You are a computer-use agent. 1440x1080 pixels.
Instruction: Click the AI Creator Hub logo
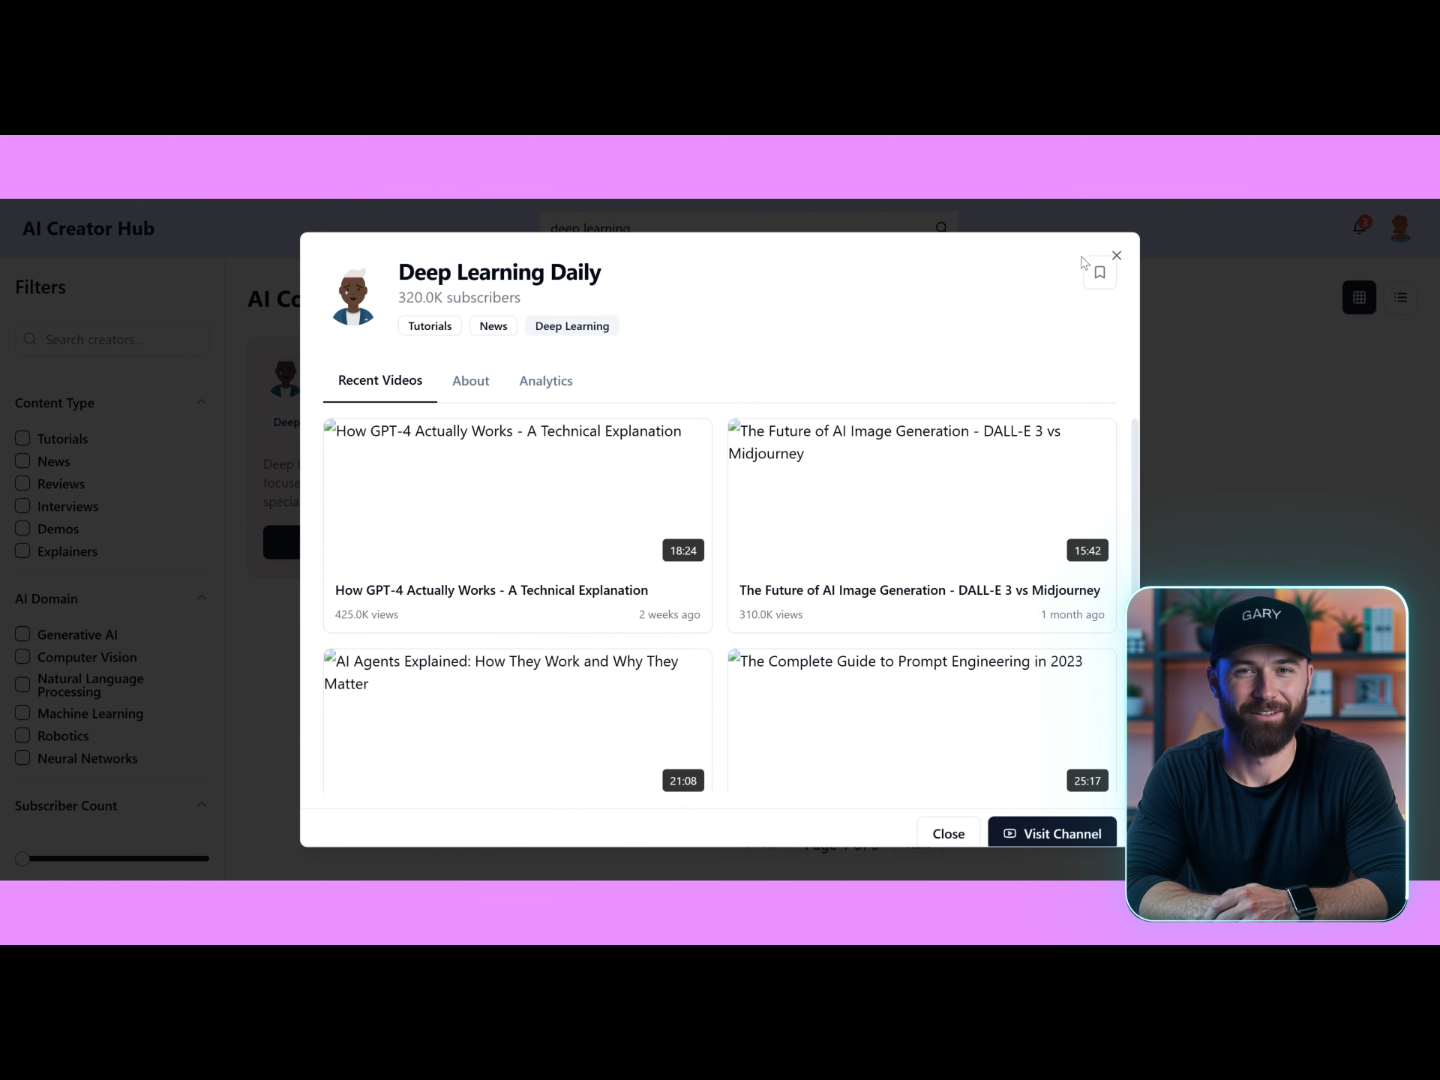89,228
